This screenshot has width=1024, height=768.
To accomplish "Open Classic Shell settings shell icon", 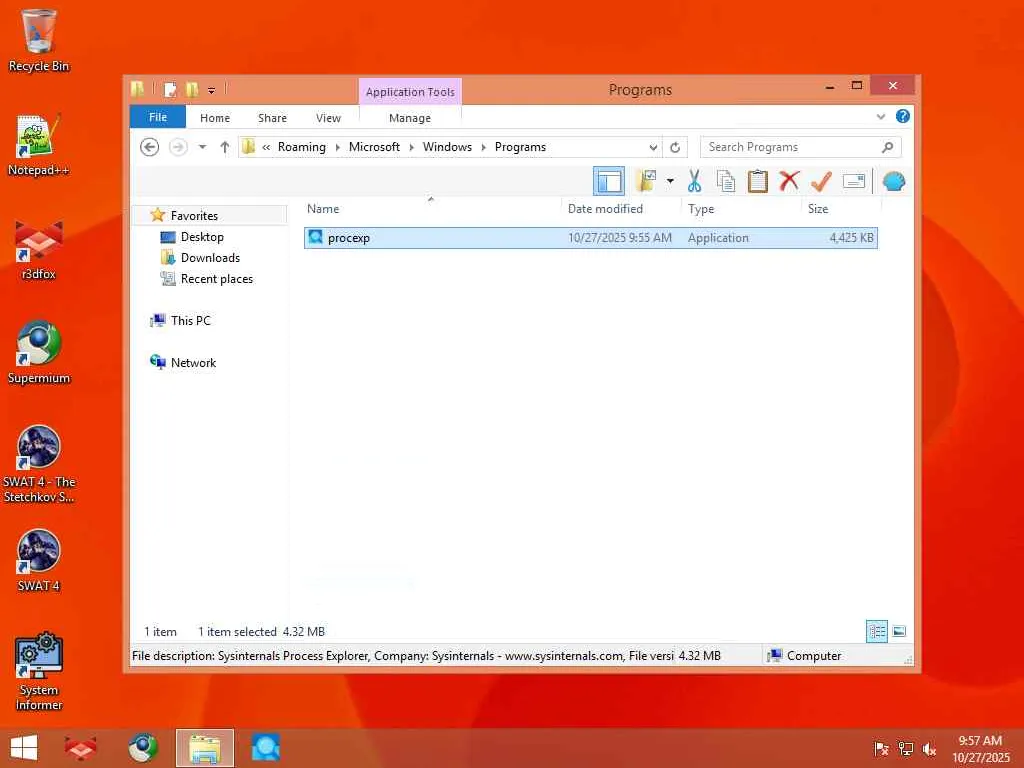I will [893, 181].
